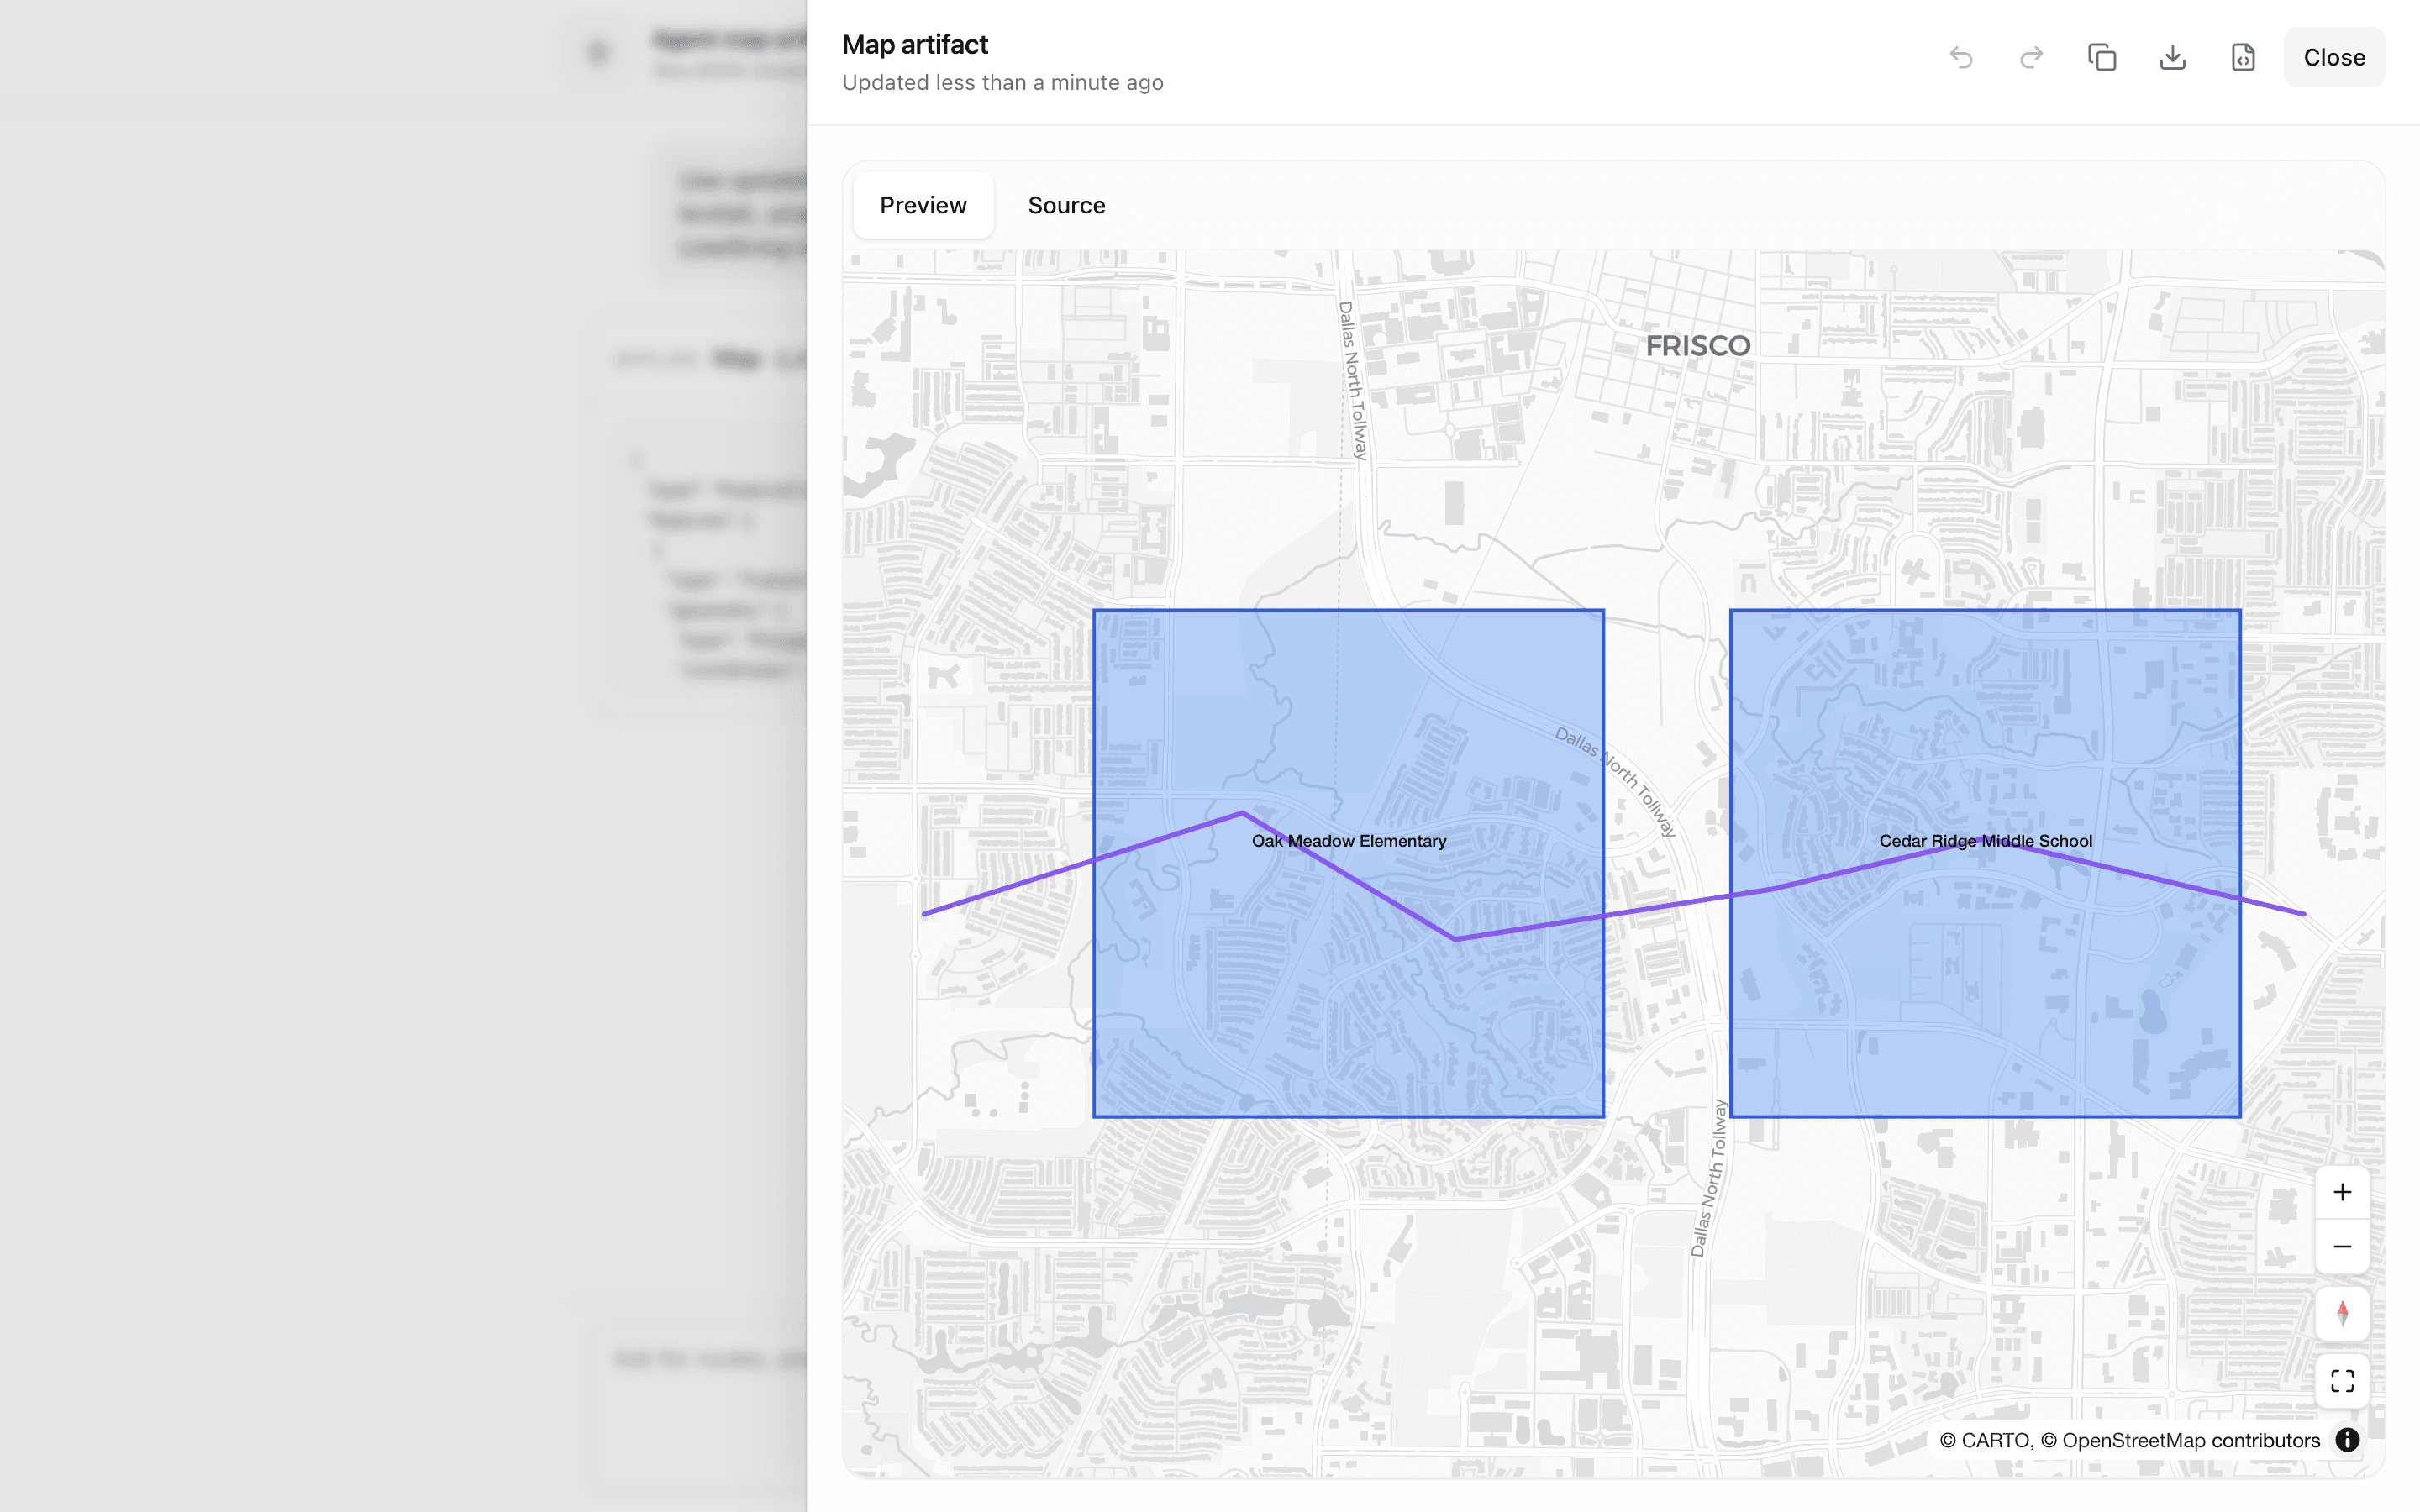Click the Map artifact title text
The image size is (2420, 1512).
coord(914,44)
